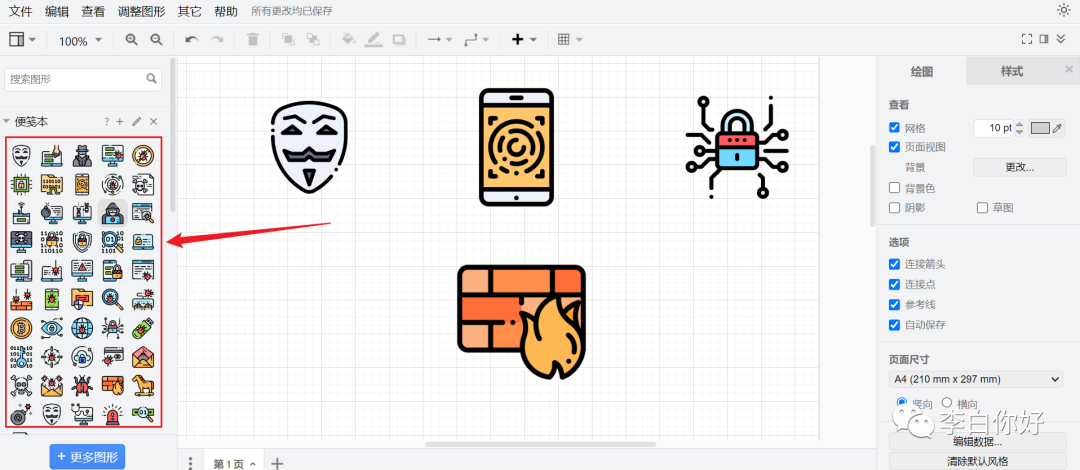Choose the cloud with lock icon
This screenshot has width=1080, height=470.
click(x=82, y=357)
